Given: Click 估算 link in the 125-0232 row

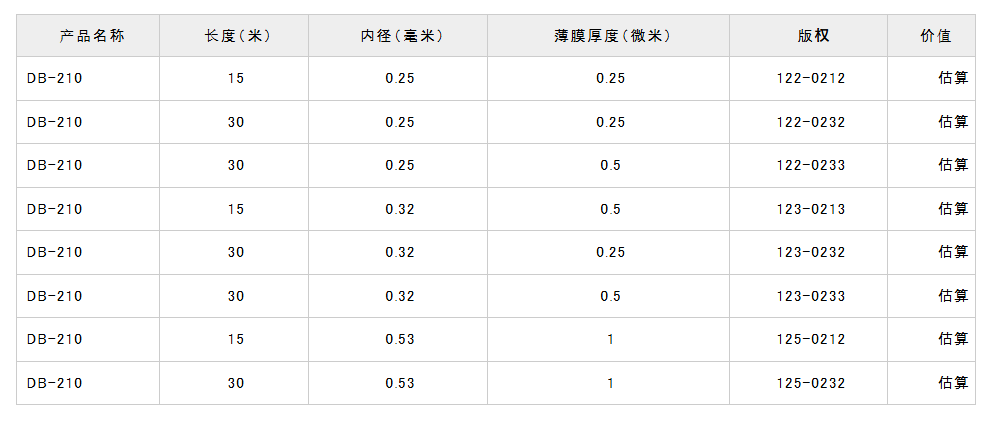Looking at the screenshot, I should point(953,383).
